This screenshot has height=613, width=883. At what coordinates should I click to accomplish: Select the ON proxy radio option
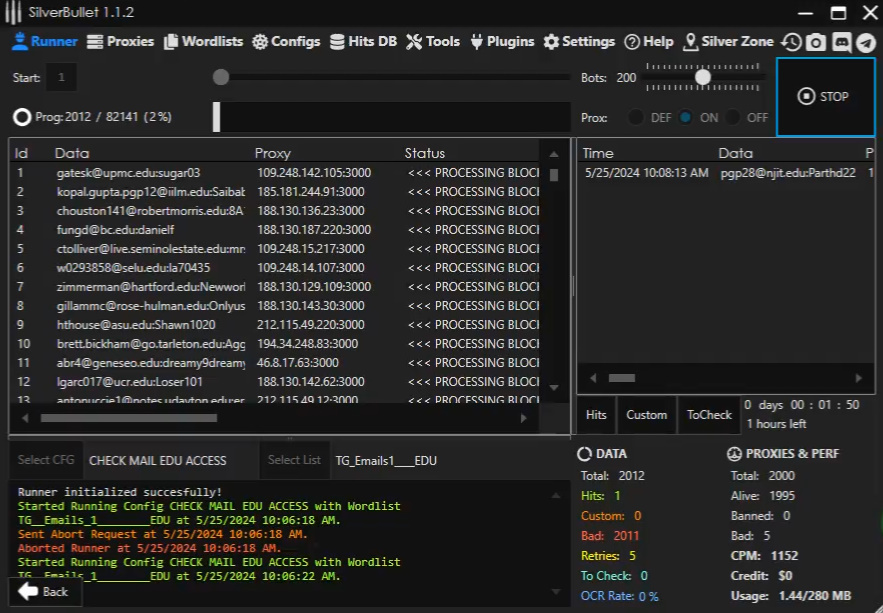pos(685,117)
